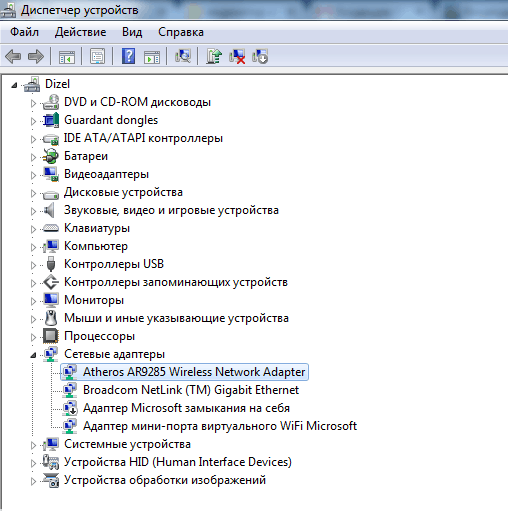Scan for hardware changes toolbar icon
The width and height of the screenshot is (508, 511).
click(x=183, y=56)
